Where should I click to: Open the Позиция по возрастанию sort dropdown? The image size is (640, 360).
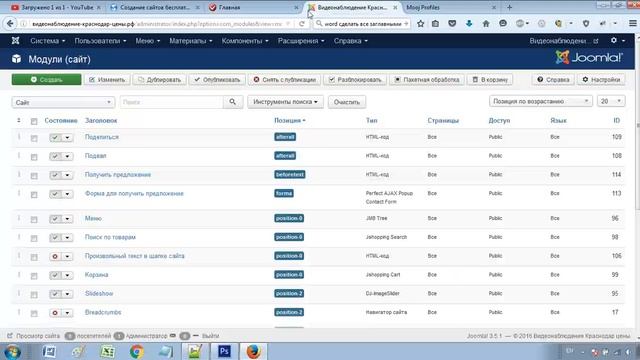pyautogui.click(x=540, y=101)
